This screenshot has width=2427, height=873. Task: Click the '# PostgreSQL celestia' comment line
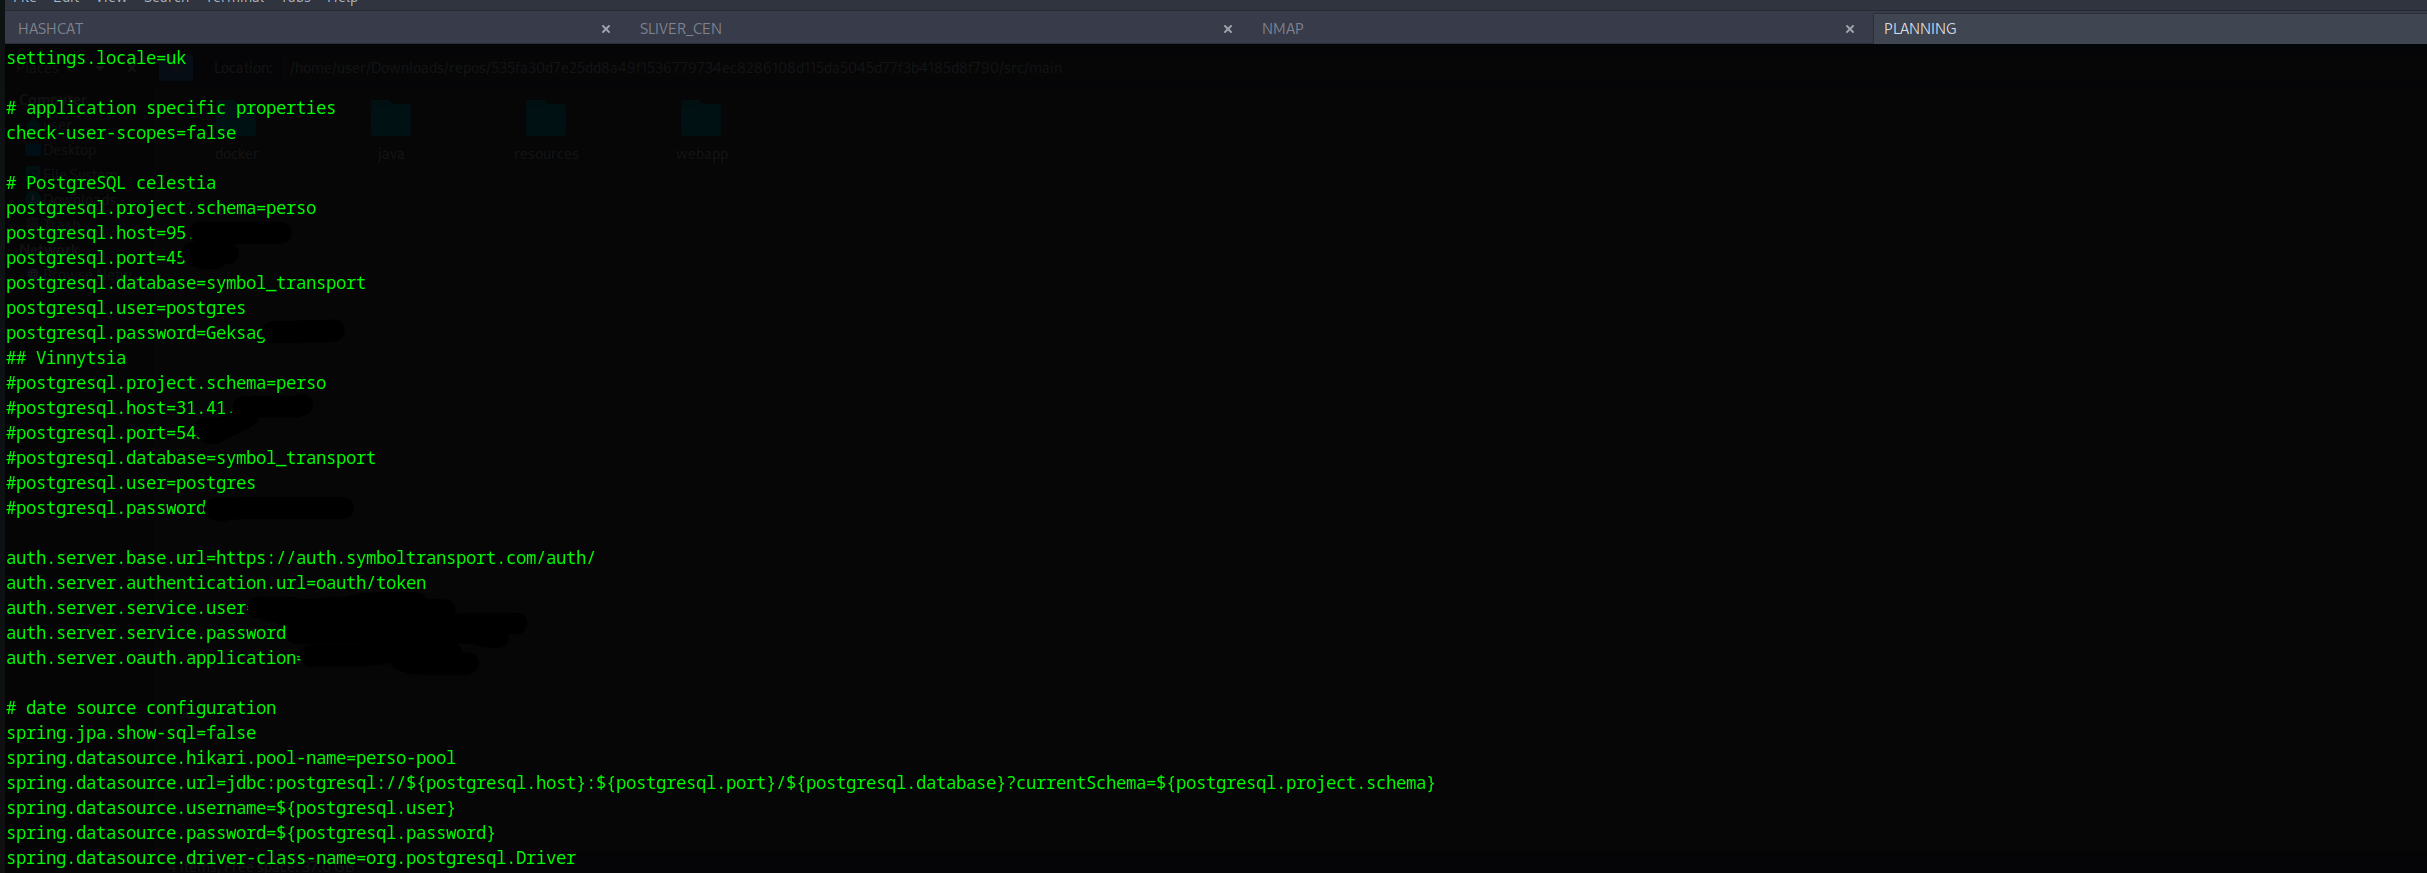[111, 183]
